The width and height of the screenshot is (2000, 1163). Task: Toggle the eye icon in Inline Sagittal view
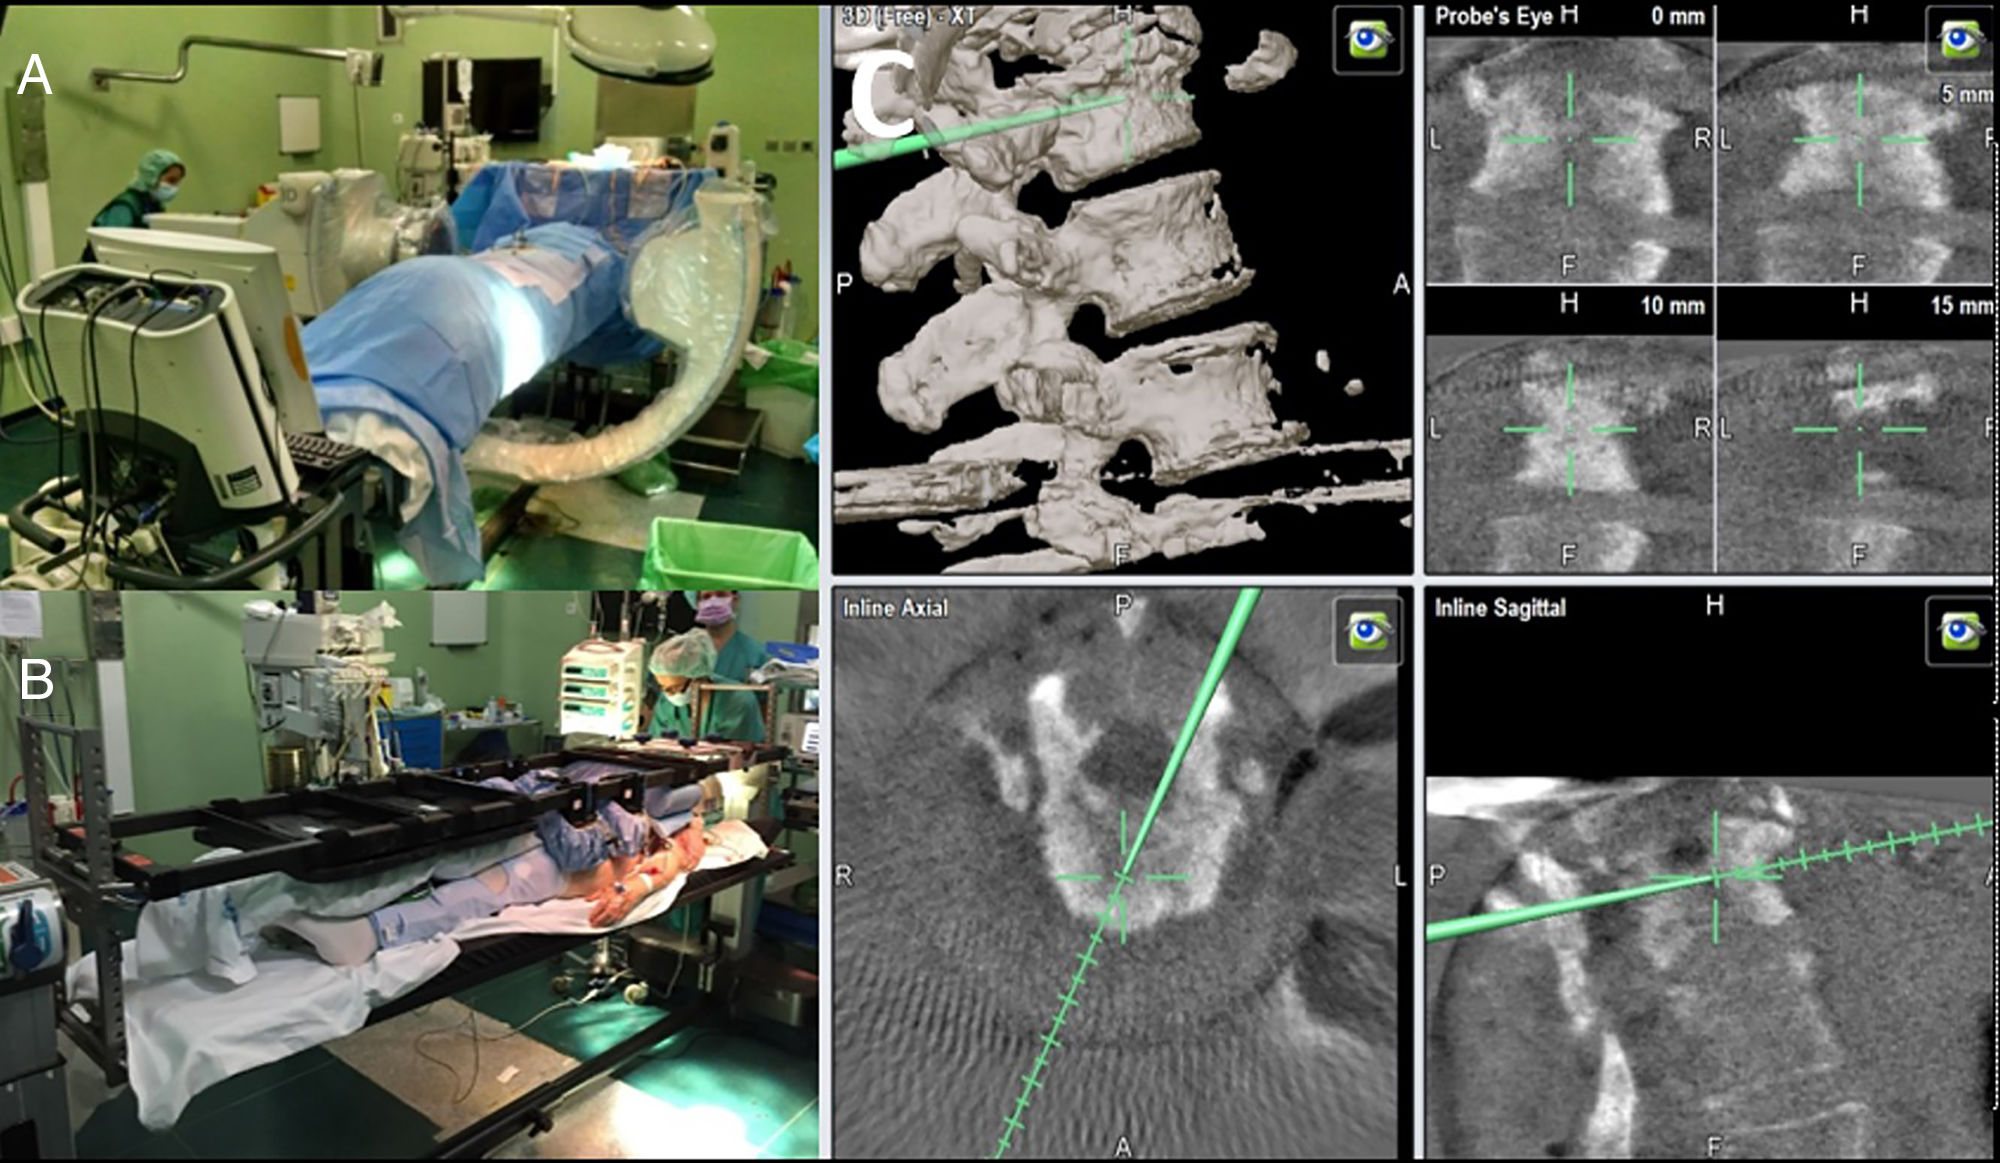(1958, 631)
